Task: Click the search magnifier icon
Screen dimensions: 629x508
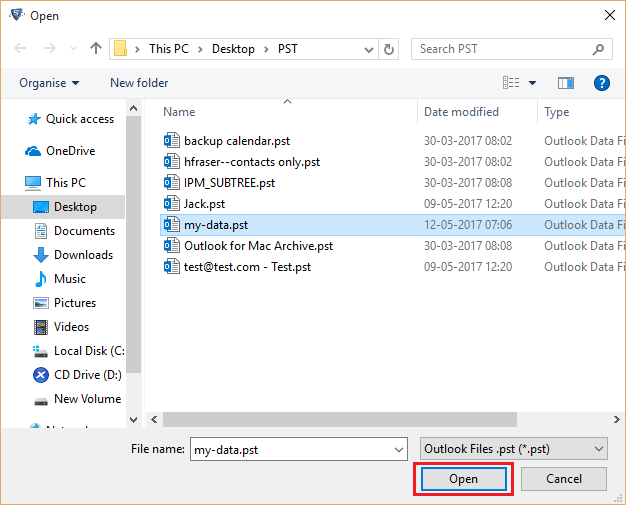Action: coord(598,49)
